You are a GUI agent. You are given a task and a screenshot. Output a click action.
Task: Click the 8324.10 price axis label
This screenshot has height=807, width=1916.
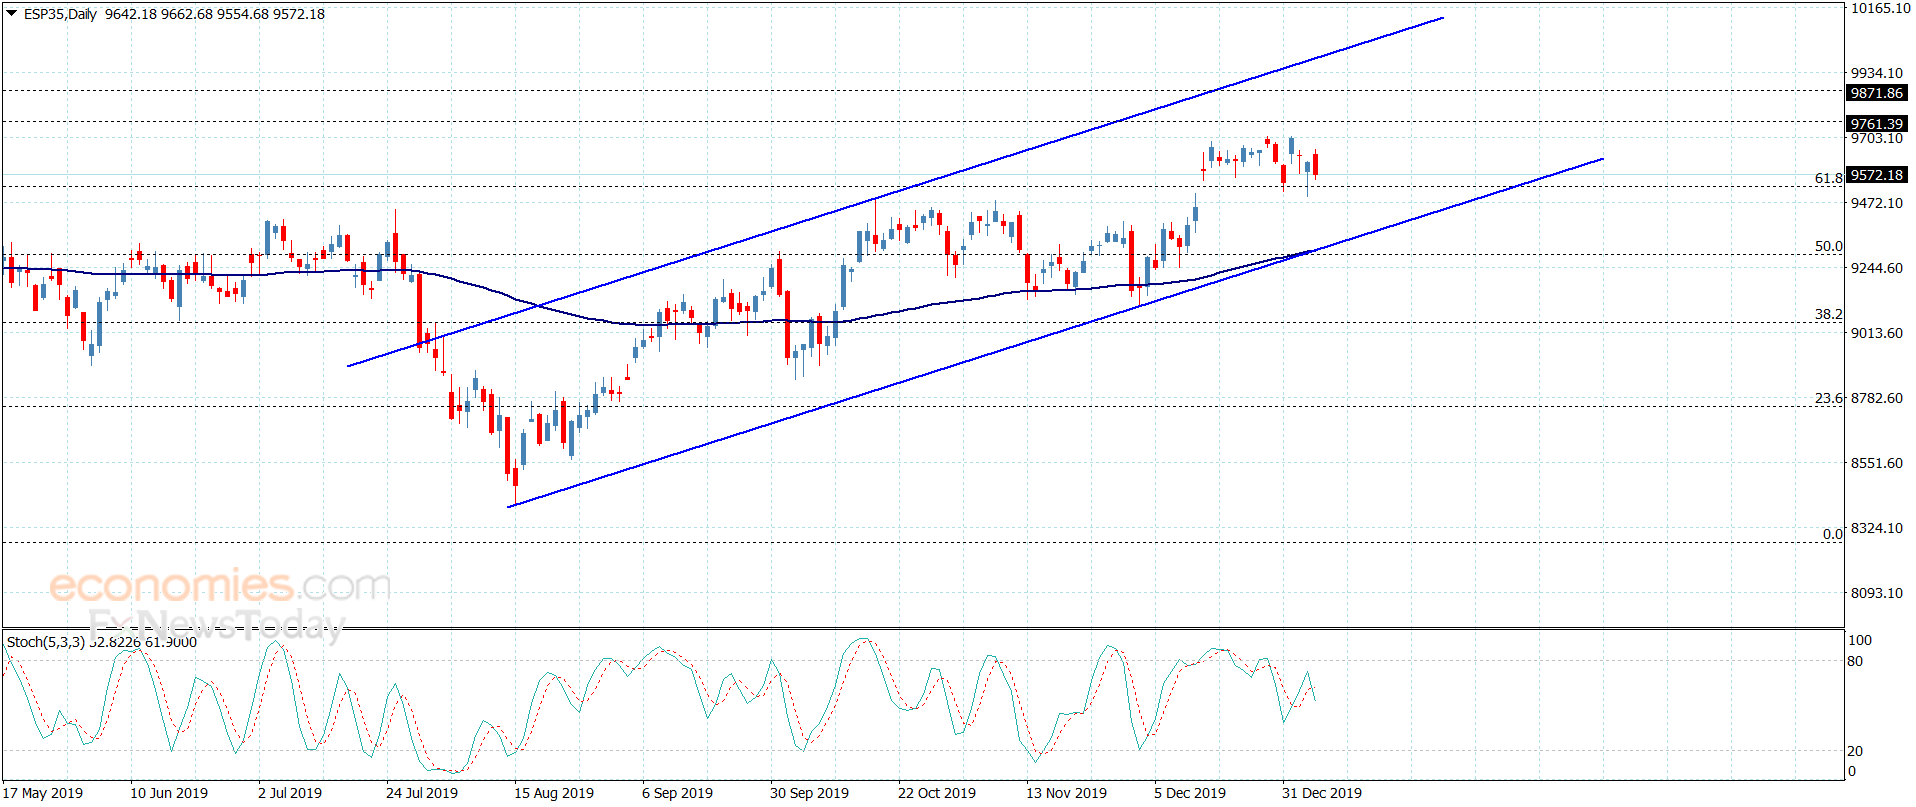click(1877, 528)
